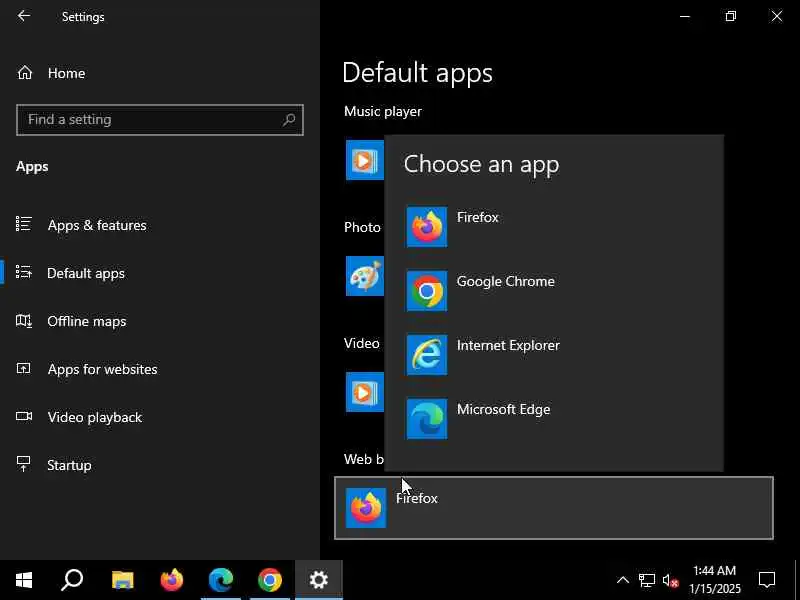Click the Internet Explorer label text
This screenshot has width=800, height=600.
pyautogui.click(x=508, y=345)
